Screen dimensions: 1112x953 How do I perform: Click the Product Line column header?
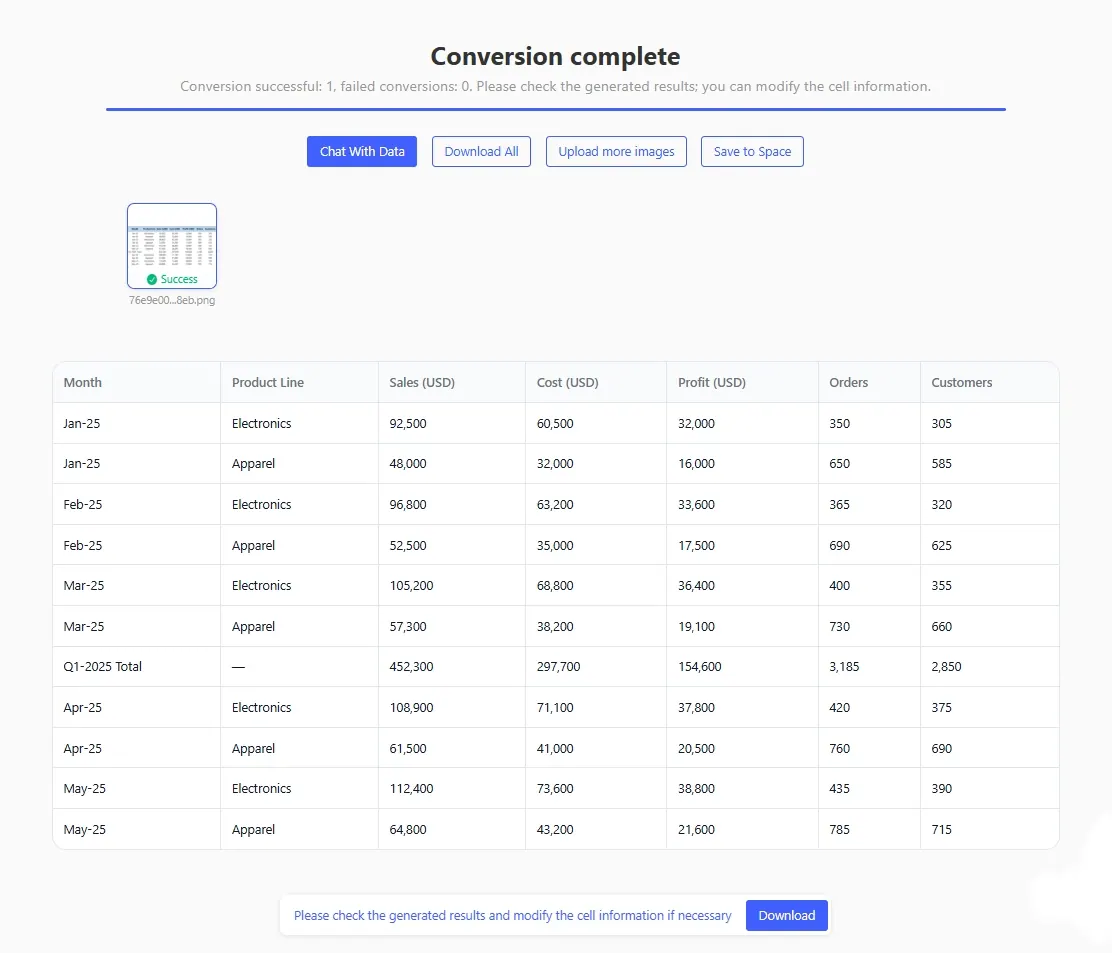tap(268, 382)
